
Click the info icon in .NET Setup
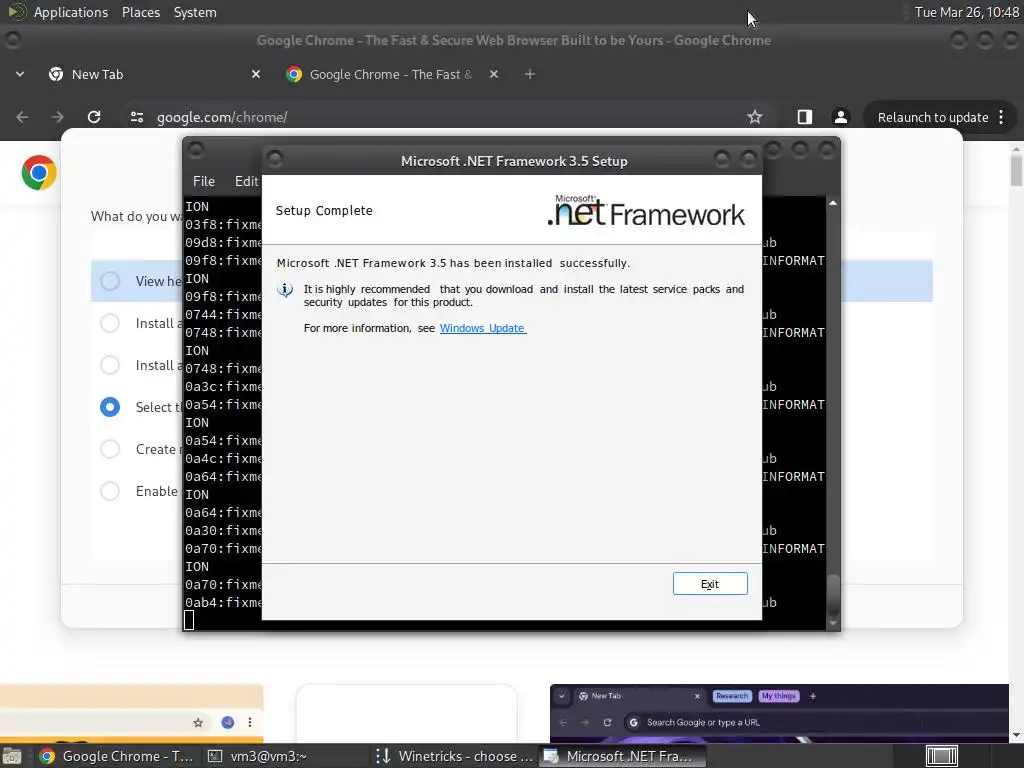coord(285,289)
